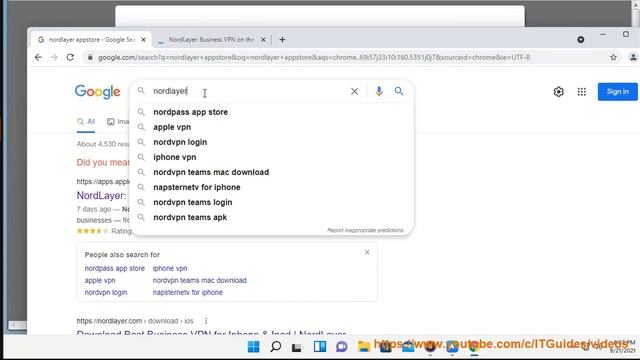Open Task View on the taskbar
This screenshot has width=640, height=360.
click(x=297, y=347)
